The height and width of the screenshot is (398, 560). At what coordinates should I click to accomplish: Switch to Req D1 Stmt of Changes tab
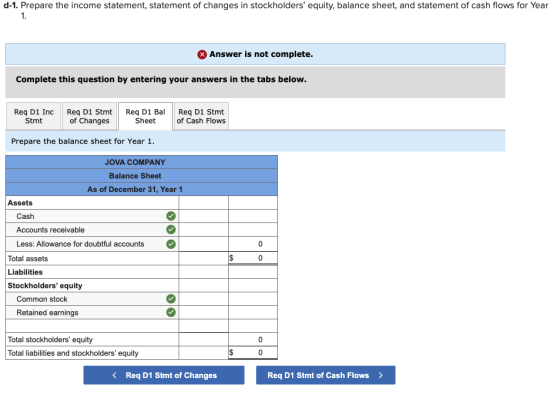click(89, 116)
